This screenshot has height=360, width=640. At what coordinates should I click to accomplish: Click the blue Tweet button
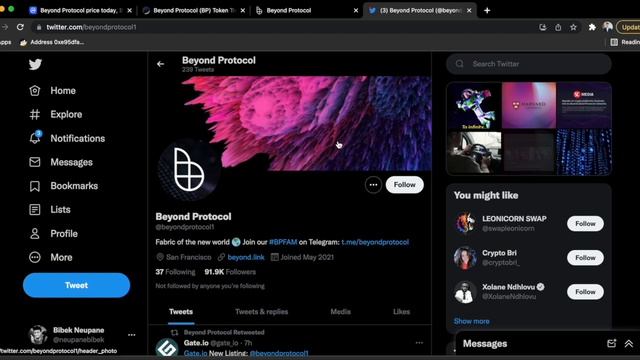point(76,285)
